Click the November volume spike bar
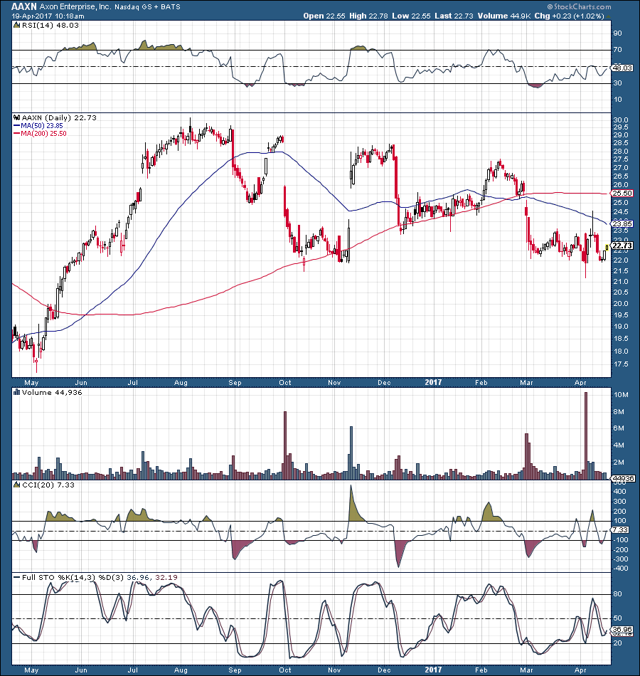This screenshot has height=676, width=640. [x=351, y=452]
